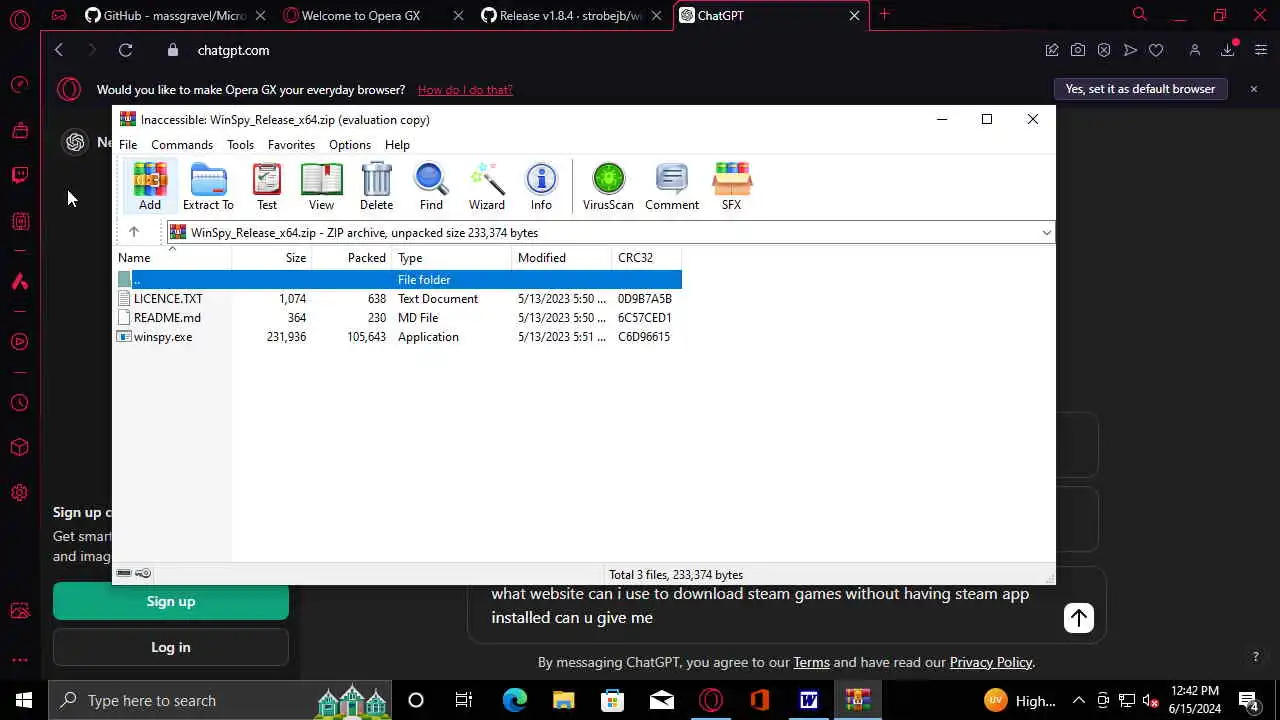Send the ChatGPT message arrow button
1280x720 pixels.
(x=1079, y=618)
